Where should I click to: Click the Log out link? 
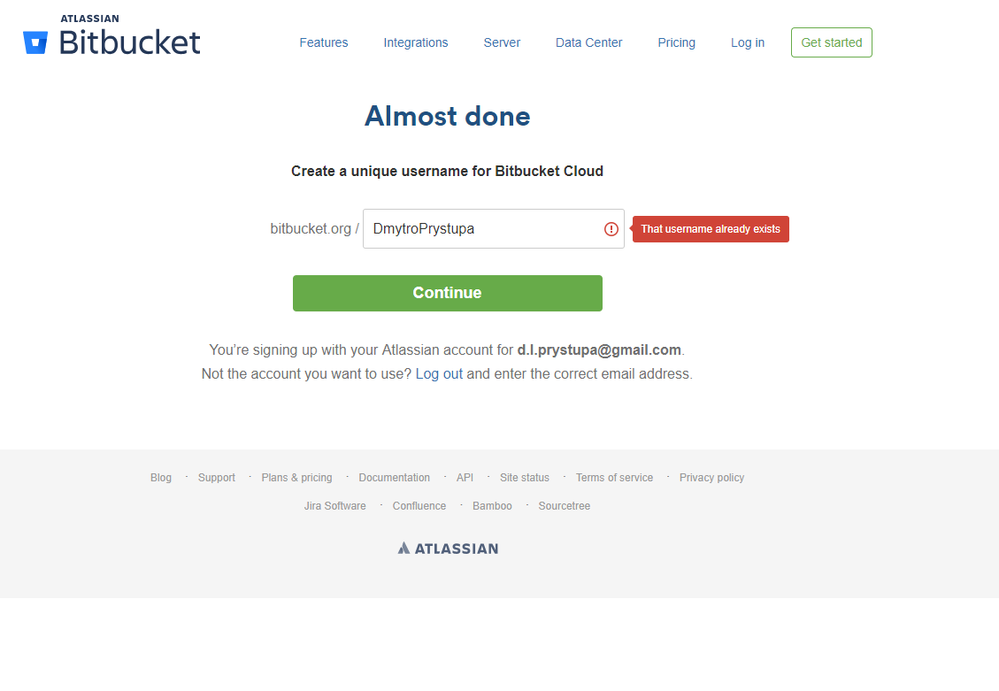pos(439,374)
